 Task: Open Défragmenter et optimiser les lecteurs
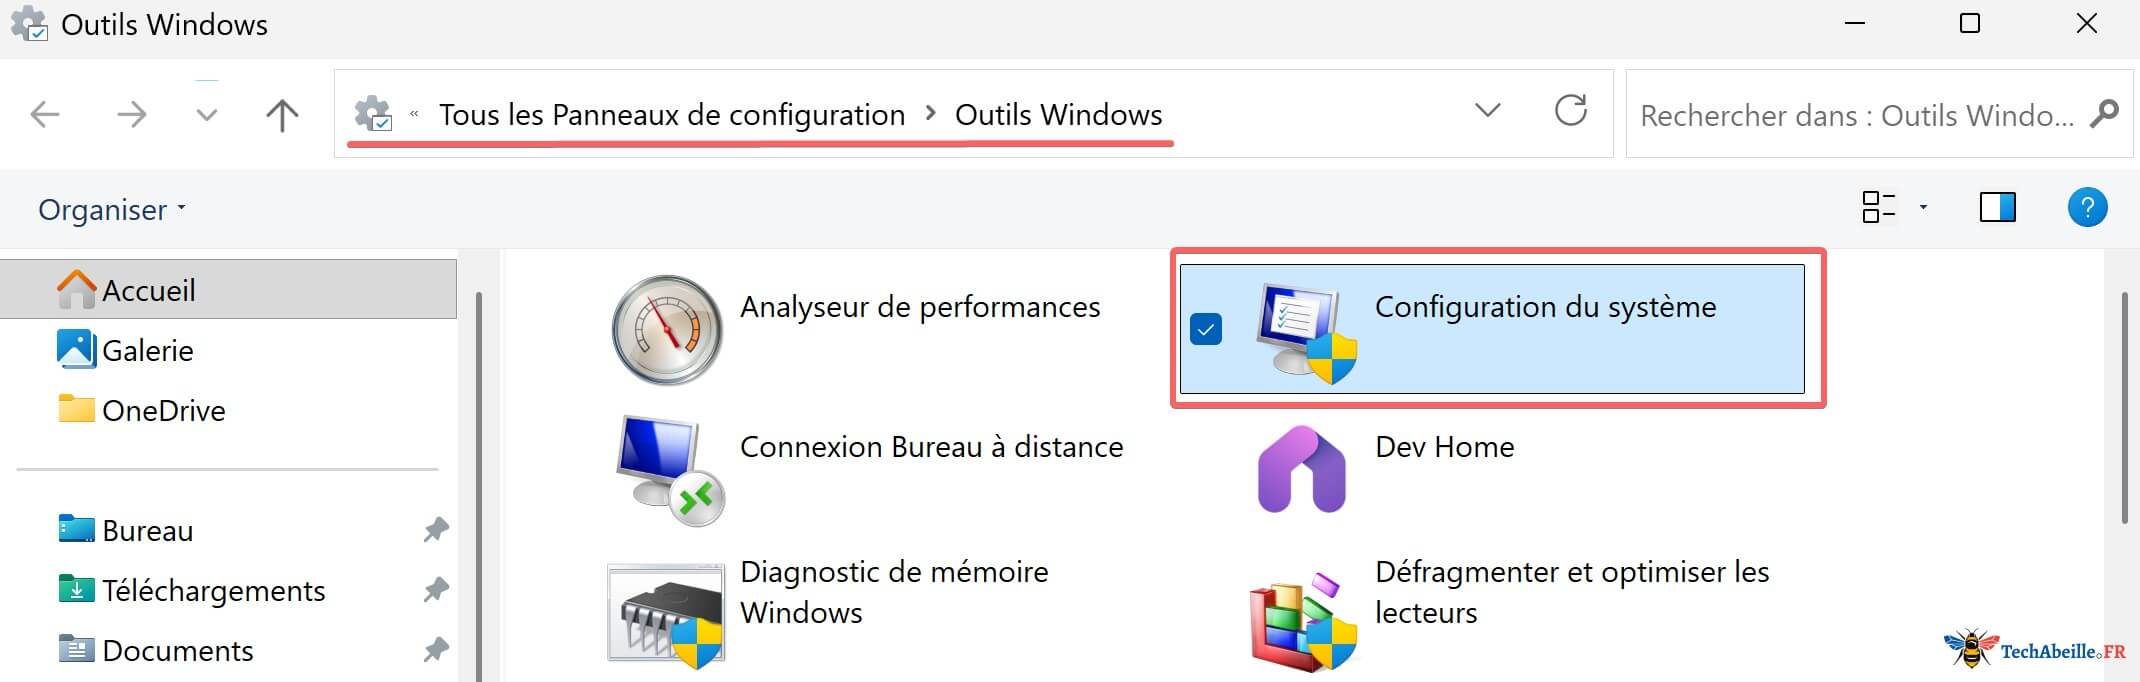1572,590
